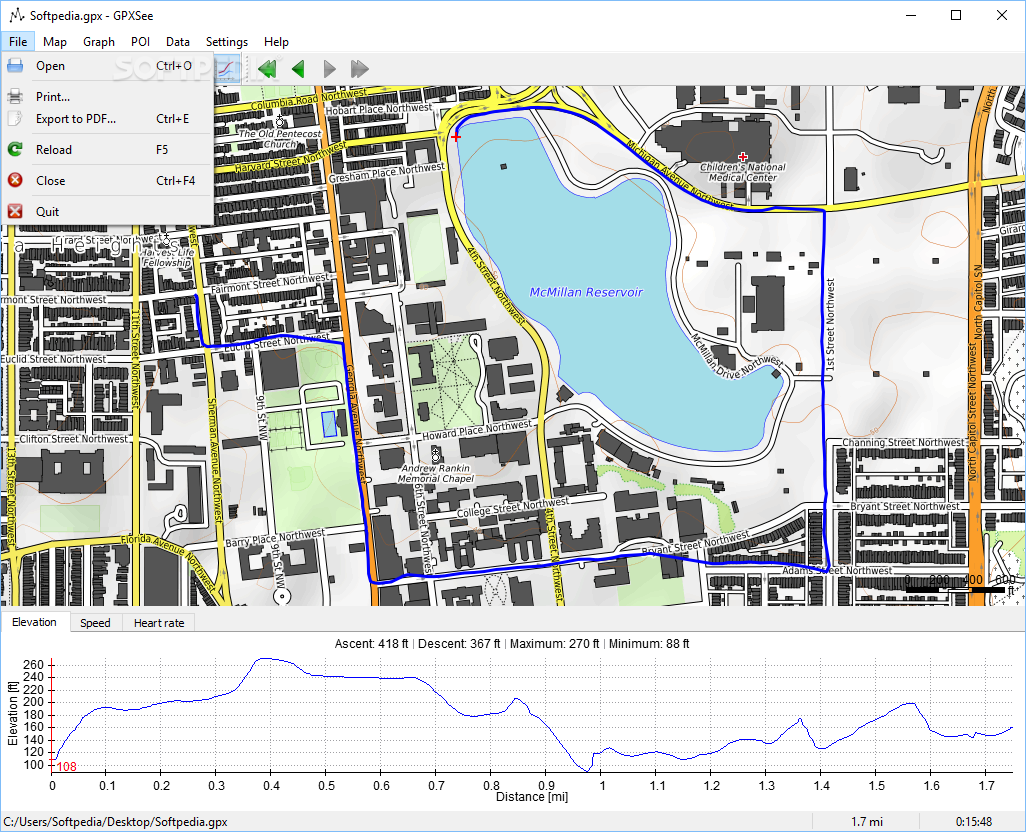Screen dimensions: 1026x832
Task: Click the Maximum: 270 ft statistic
Action: (x=554, y=644)
